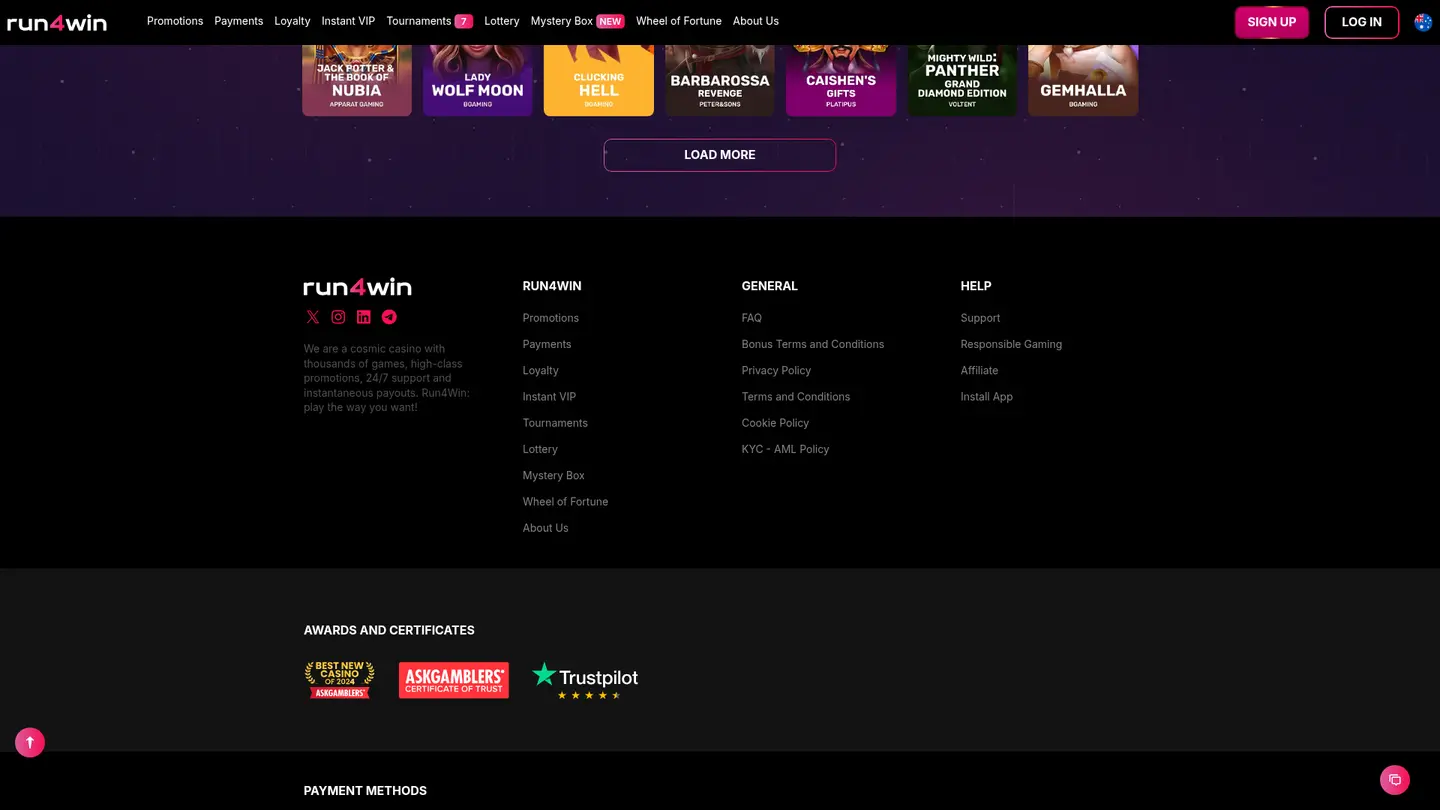Open the Cookie Policy link

(x=775, y=423)
